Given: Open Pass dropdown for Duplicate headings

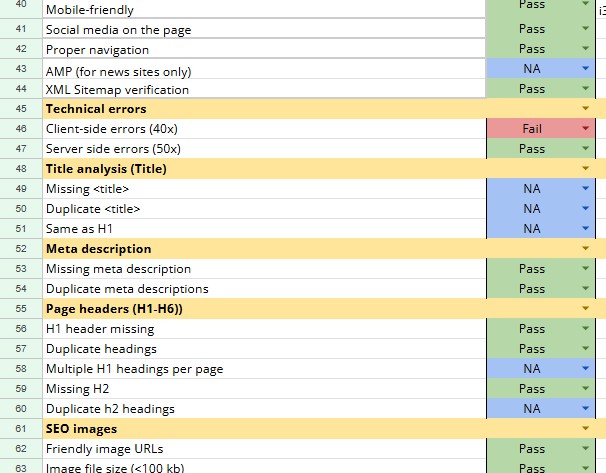Looking at the screenshot, I should [585, 349].
